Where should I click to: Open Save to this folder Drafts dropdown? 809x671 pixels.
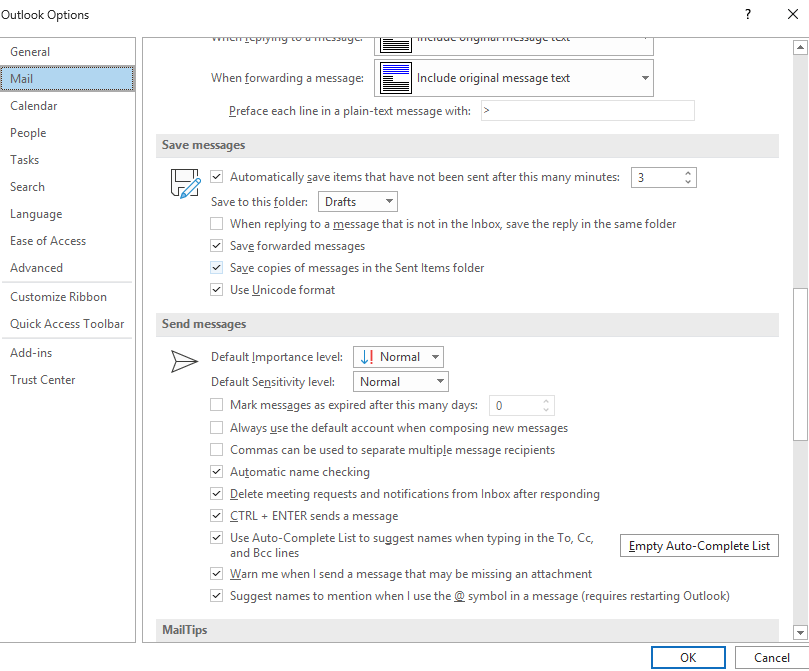(357, 202)
